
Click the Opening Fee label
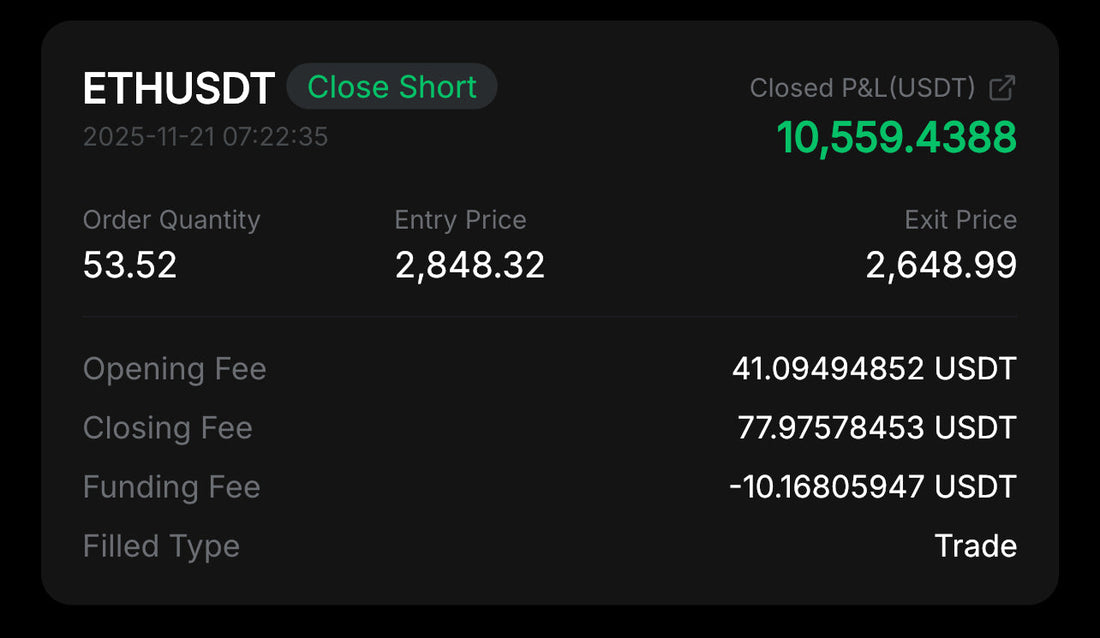click(174, 369)
